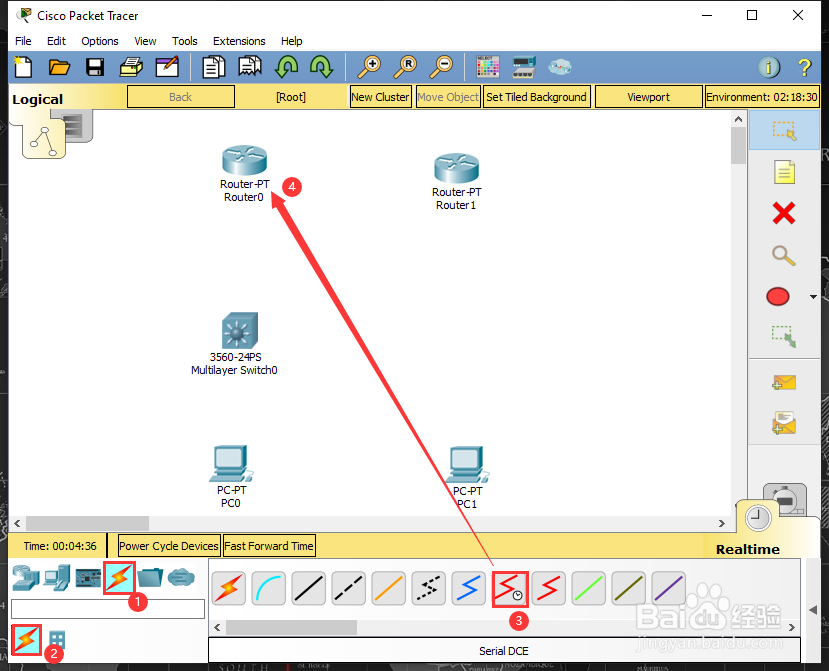Click the Redo green arrow icon
829x671 pixels.
321,67
